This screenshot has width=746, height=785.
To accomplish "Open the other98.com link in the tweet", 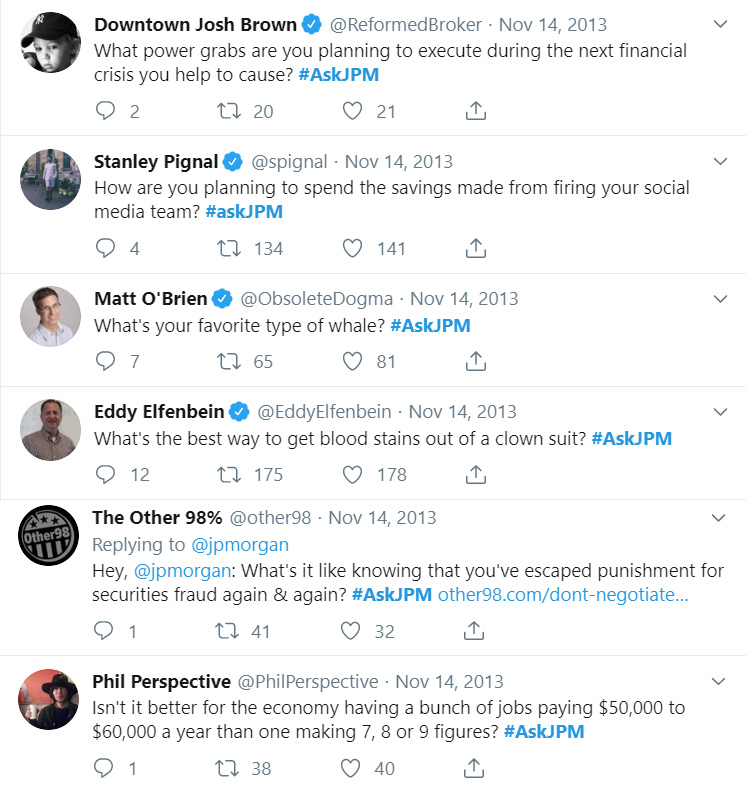I will (x=563, y=594).
